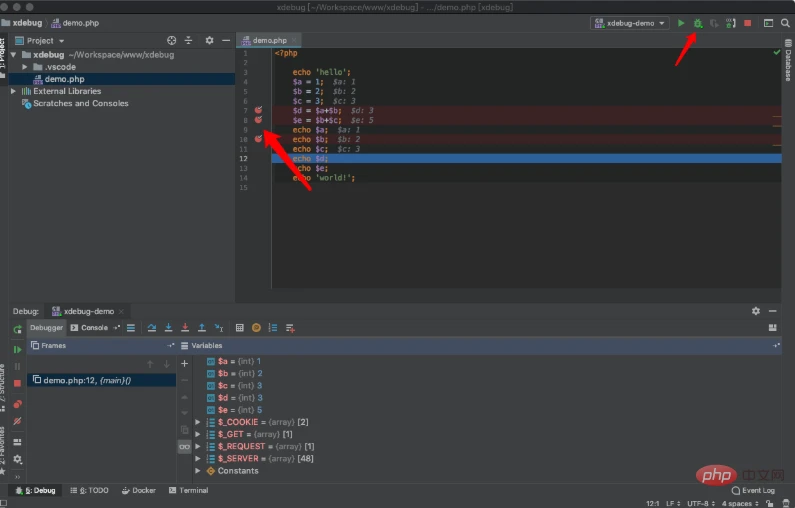Switch to the Debugger tab
The height and width of the screenshot is (508, 795).
coord(46,328)
